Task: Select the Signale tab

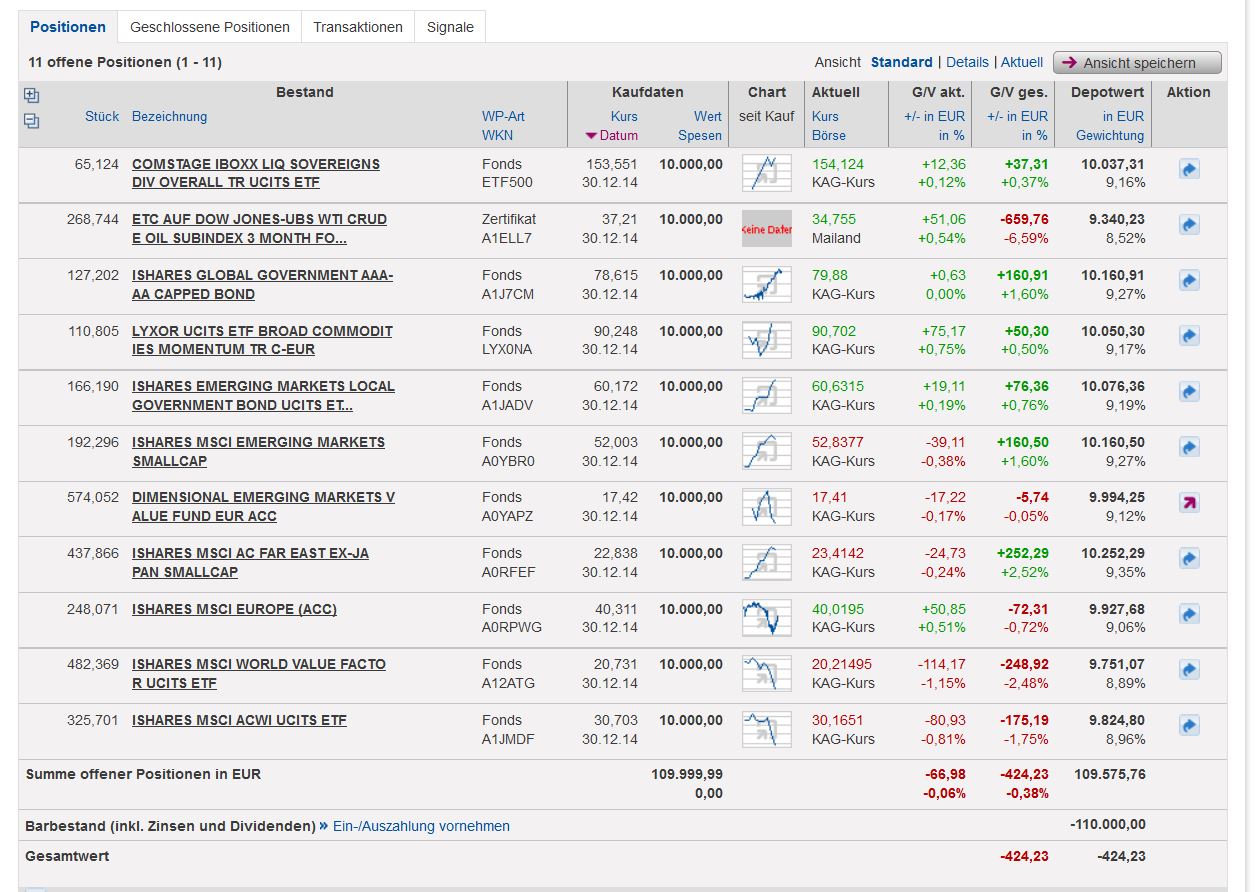Action: point(450,27)
